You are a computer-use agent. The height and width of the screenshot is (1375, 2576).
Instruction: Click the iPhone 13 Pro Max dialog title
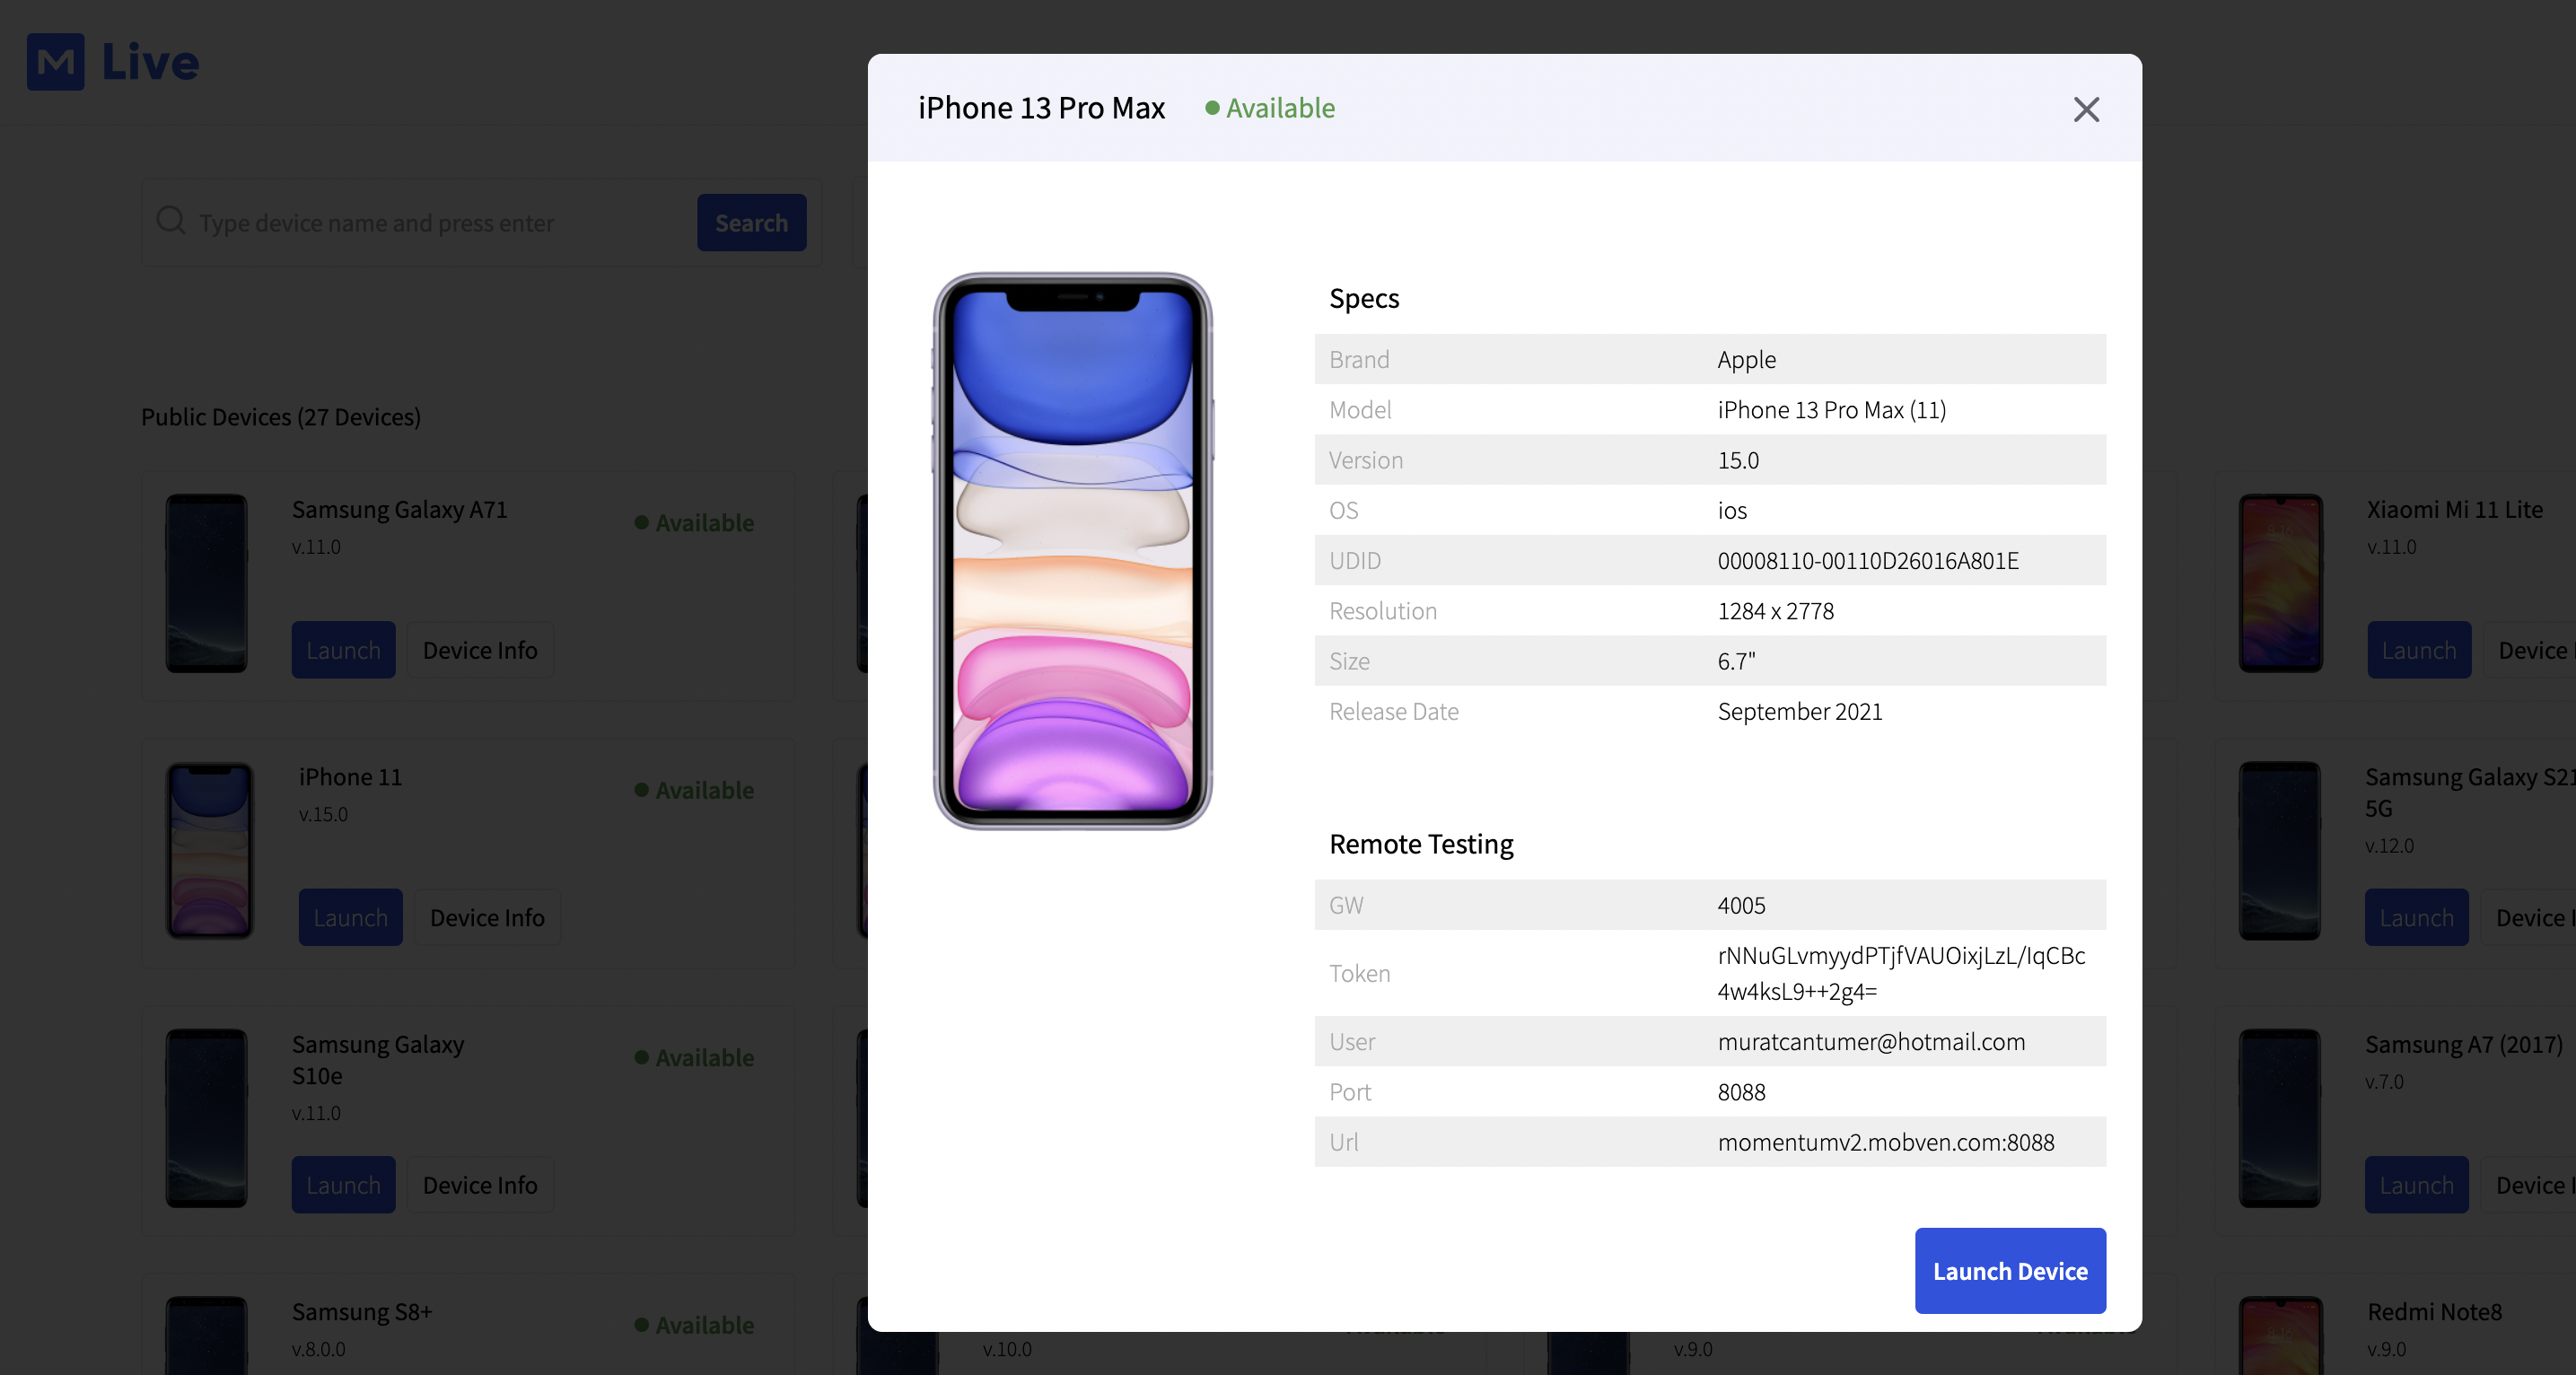pyautogui.click(x=1041, y=108)
